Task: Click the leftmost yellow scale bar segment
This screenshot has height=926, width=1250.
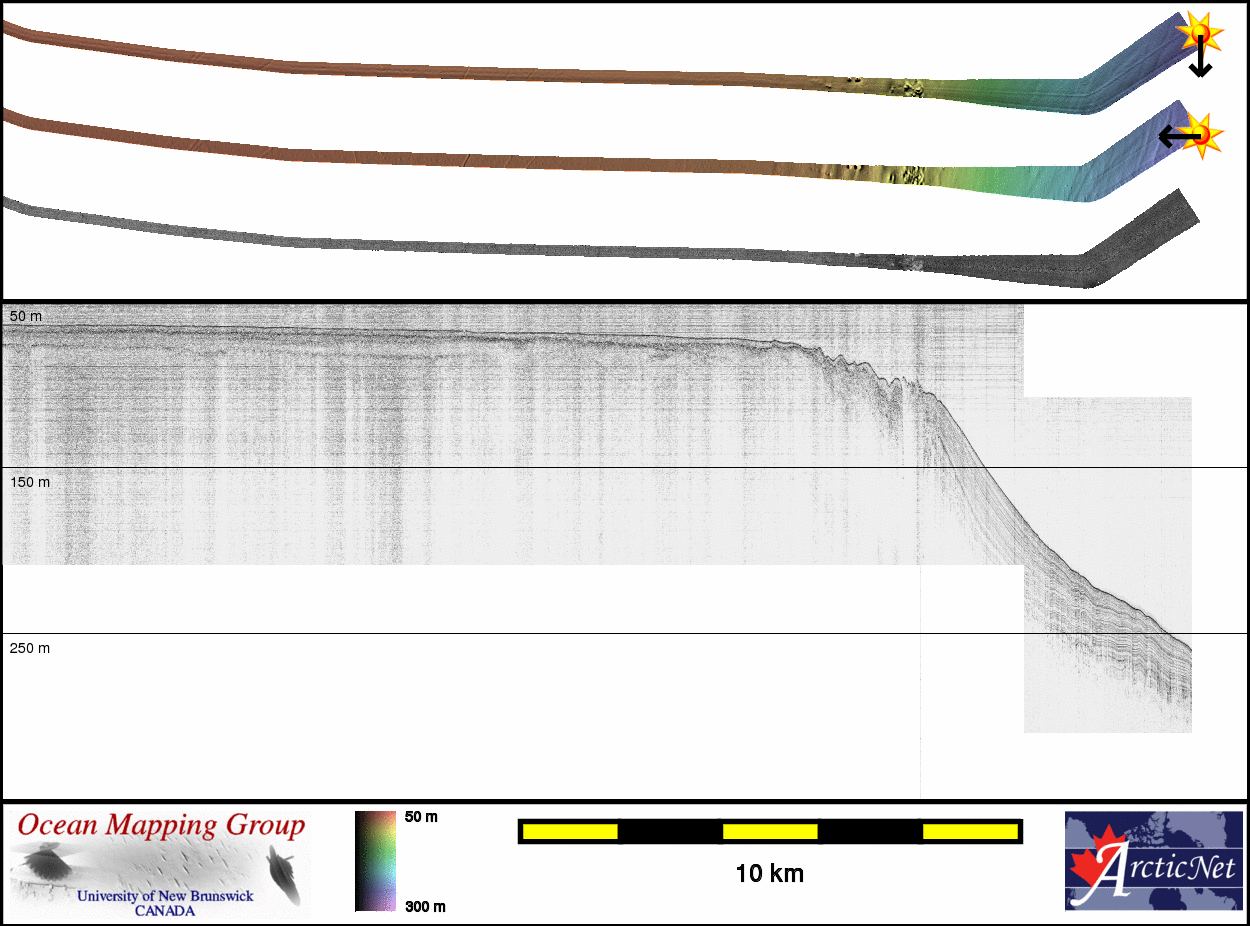Action: pyautogui.click(x=570, y=831)
